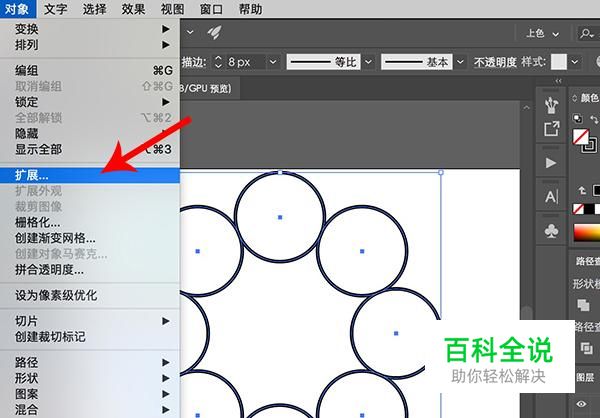The height and width of the screenshot is (418, 600).
Task: Open the 视图 menu
Action: pos(172,9)
